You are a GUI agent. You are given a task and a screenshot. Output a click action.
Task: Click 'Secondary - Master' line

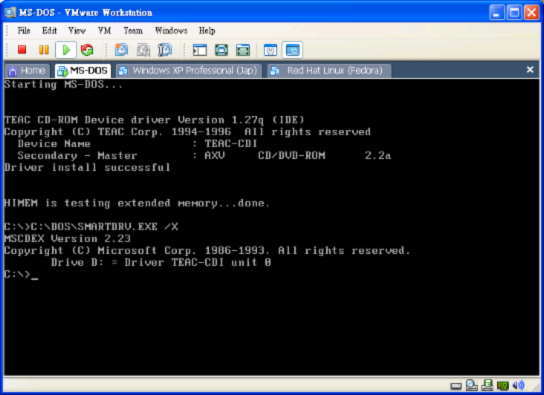(x=204, y=155)
